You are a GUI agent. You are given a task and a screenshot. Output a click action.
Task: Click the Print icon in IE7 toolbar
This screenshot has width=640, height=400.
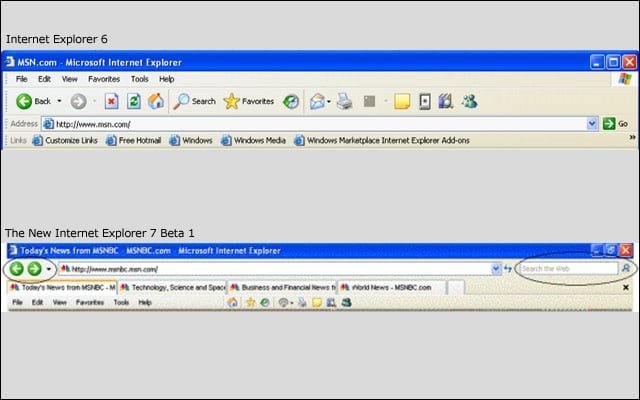click(x=302, y=302)
